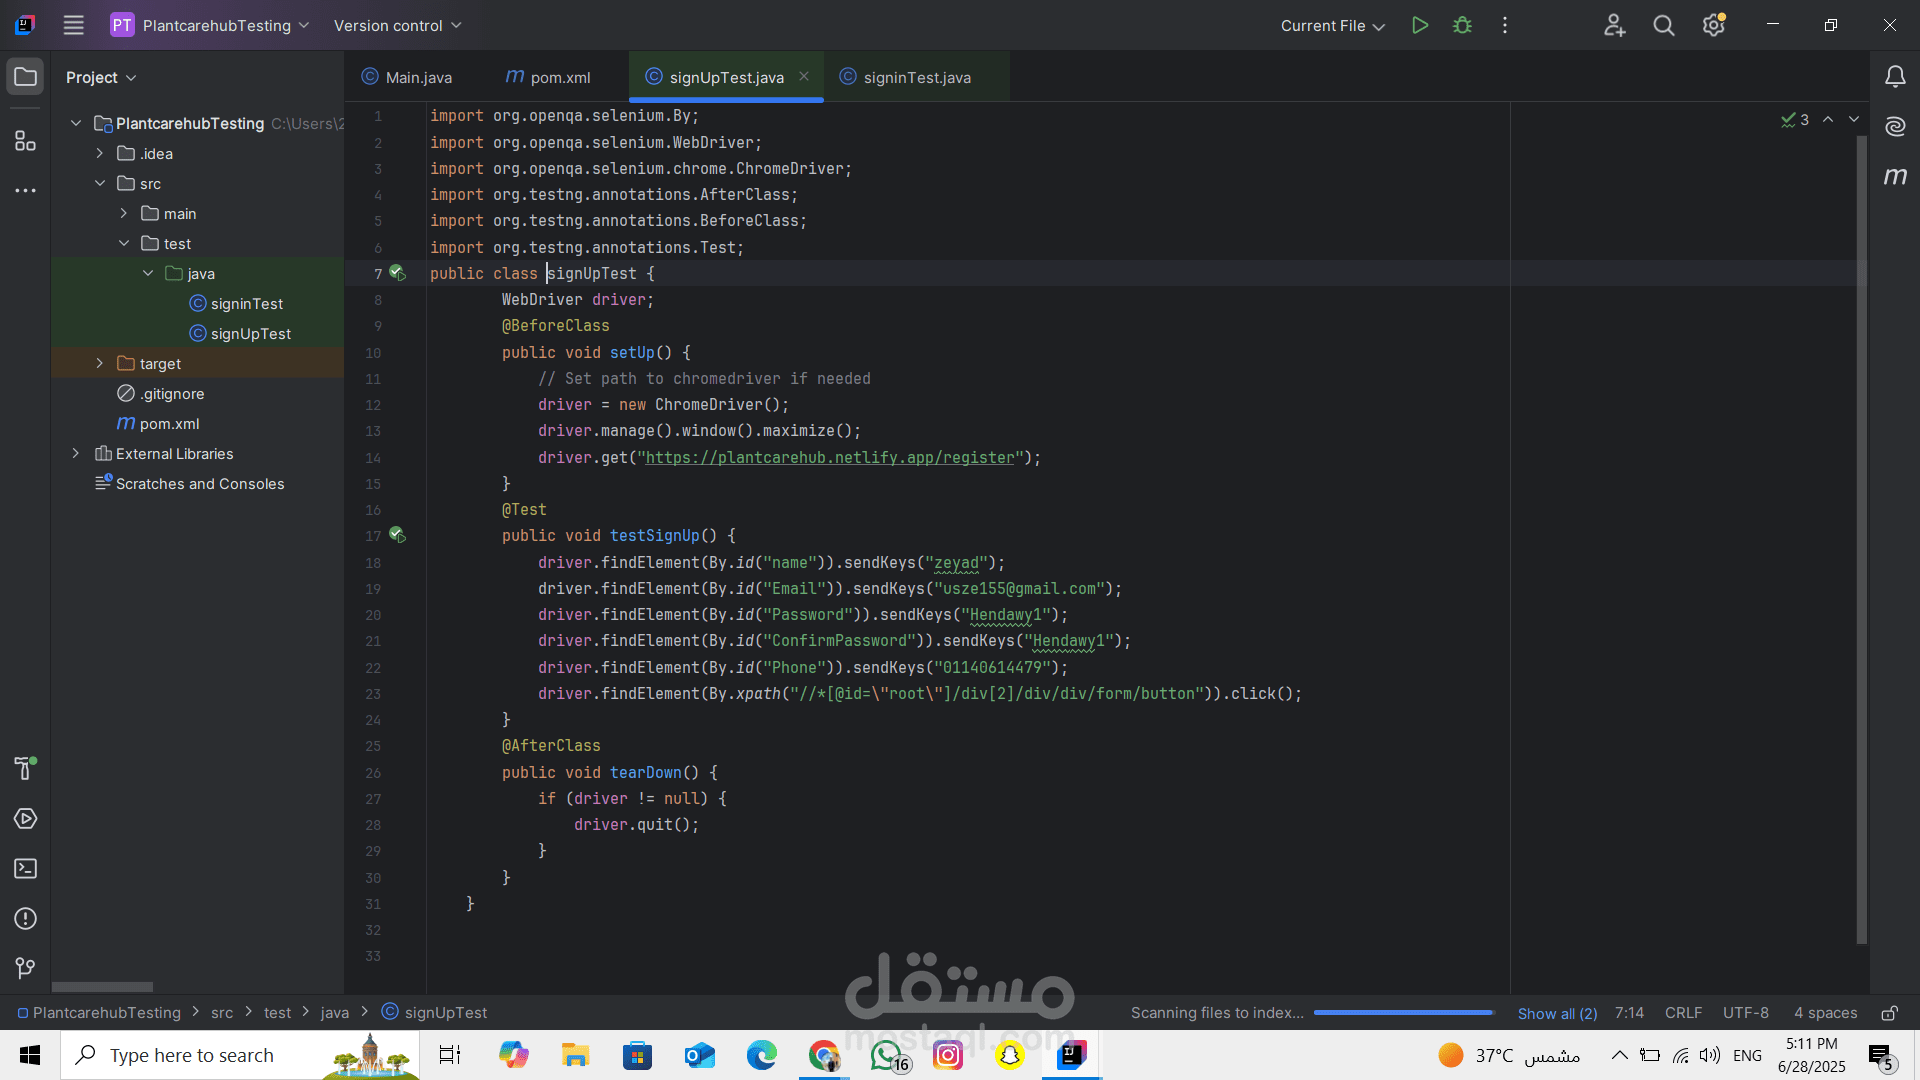Run the current file with play button
The image size is (1920, 1080).
1419,25
